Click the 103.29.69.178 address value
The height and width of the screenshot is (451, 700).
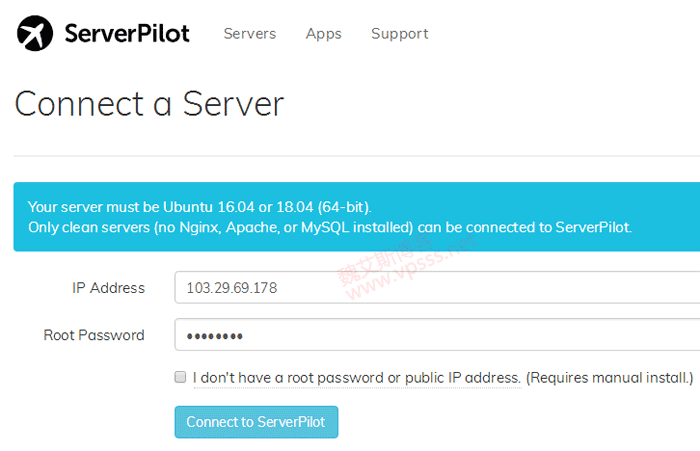click(232, 288)
